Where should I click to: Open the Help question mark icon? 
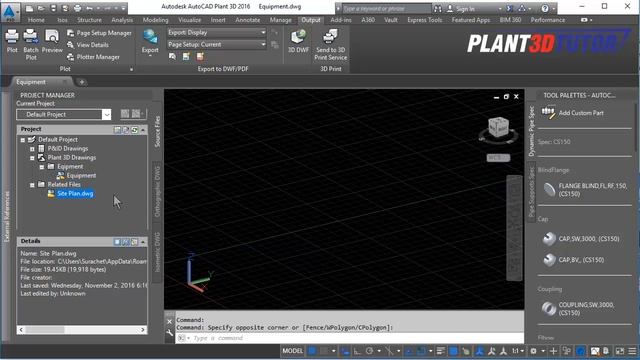[x=545, y=8]
